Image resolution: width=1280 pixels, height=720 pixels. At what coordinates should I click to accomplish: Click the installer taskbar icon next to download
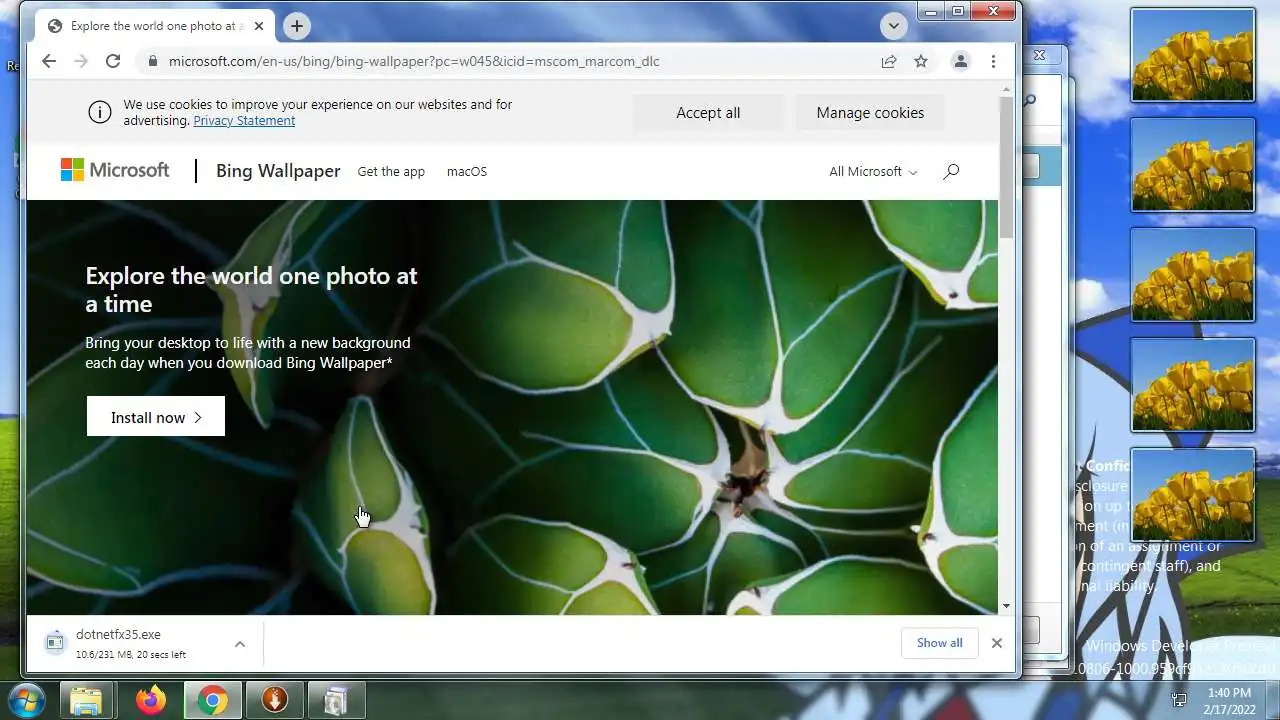click(335, 701)
